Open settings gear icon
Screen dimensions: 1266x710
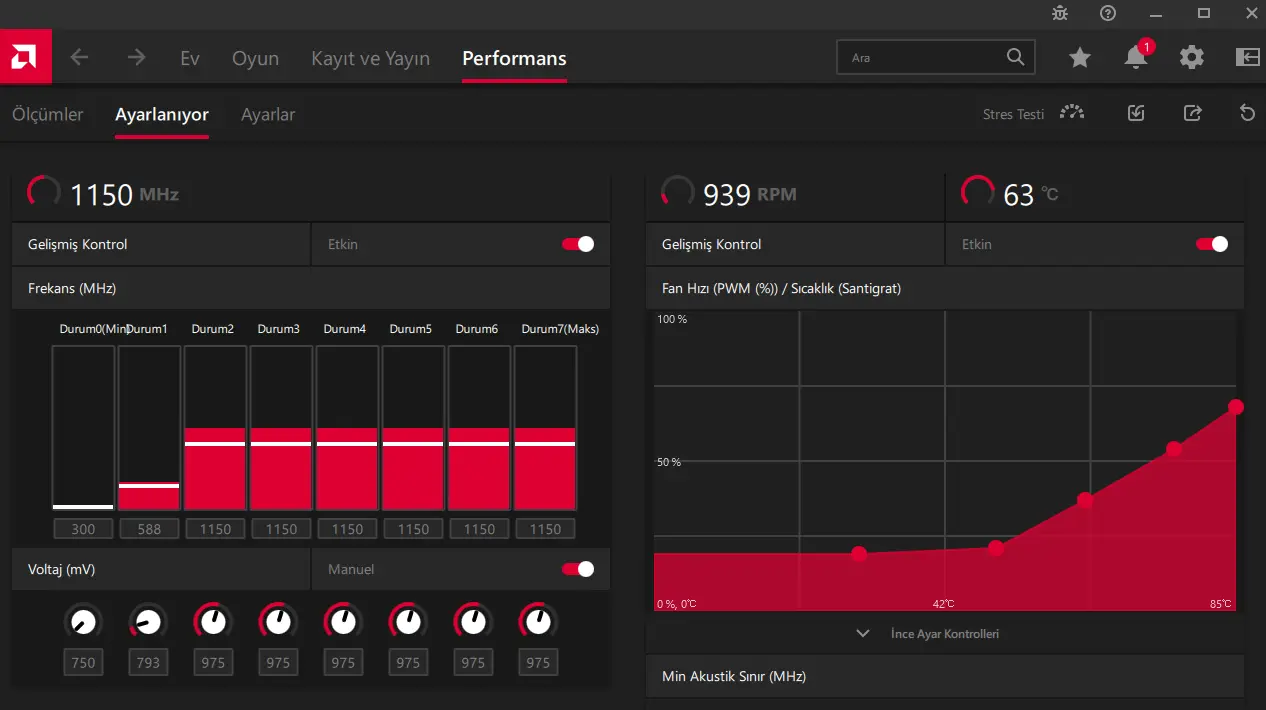[1192, 58]
